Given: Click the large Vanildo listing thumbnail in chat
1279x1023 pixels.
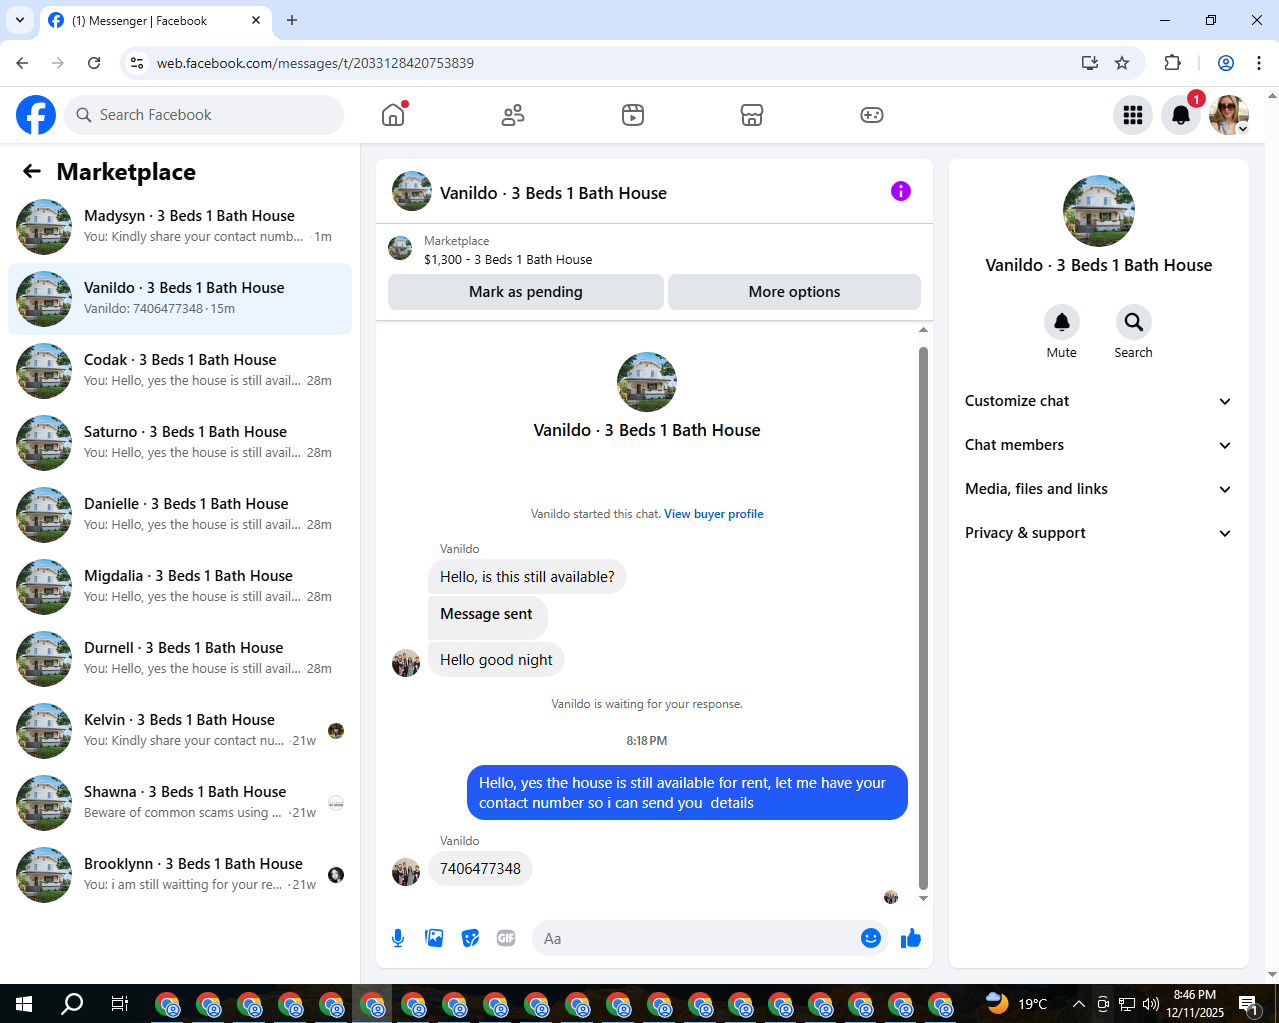Looking at the screenshot, I should 647,382.
